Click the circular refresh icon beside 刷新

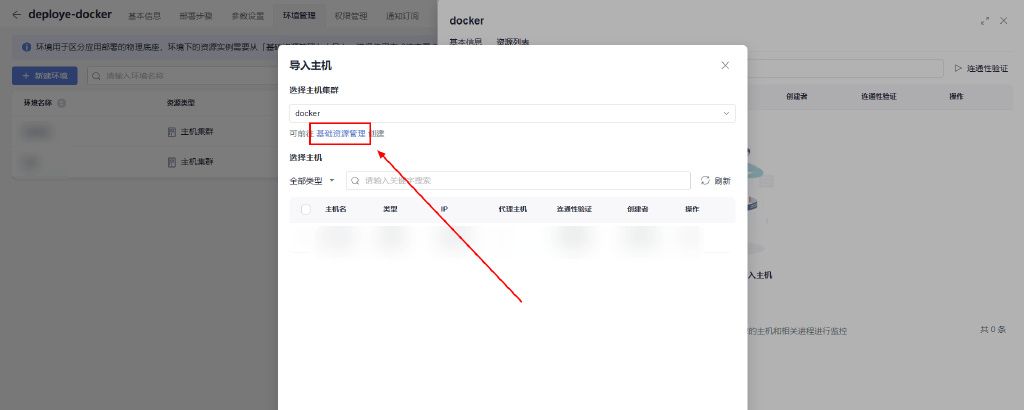(705, 181)
